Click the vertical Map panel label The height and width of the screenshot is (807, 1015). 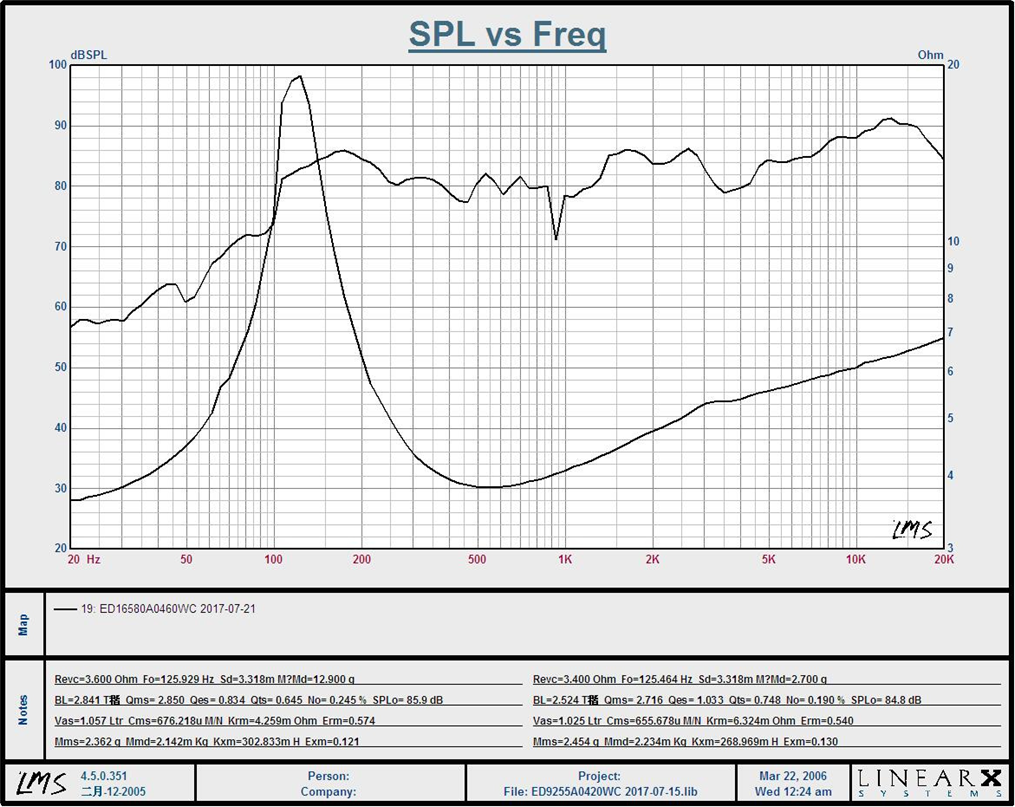coord(24,624)
